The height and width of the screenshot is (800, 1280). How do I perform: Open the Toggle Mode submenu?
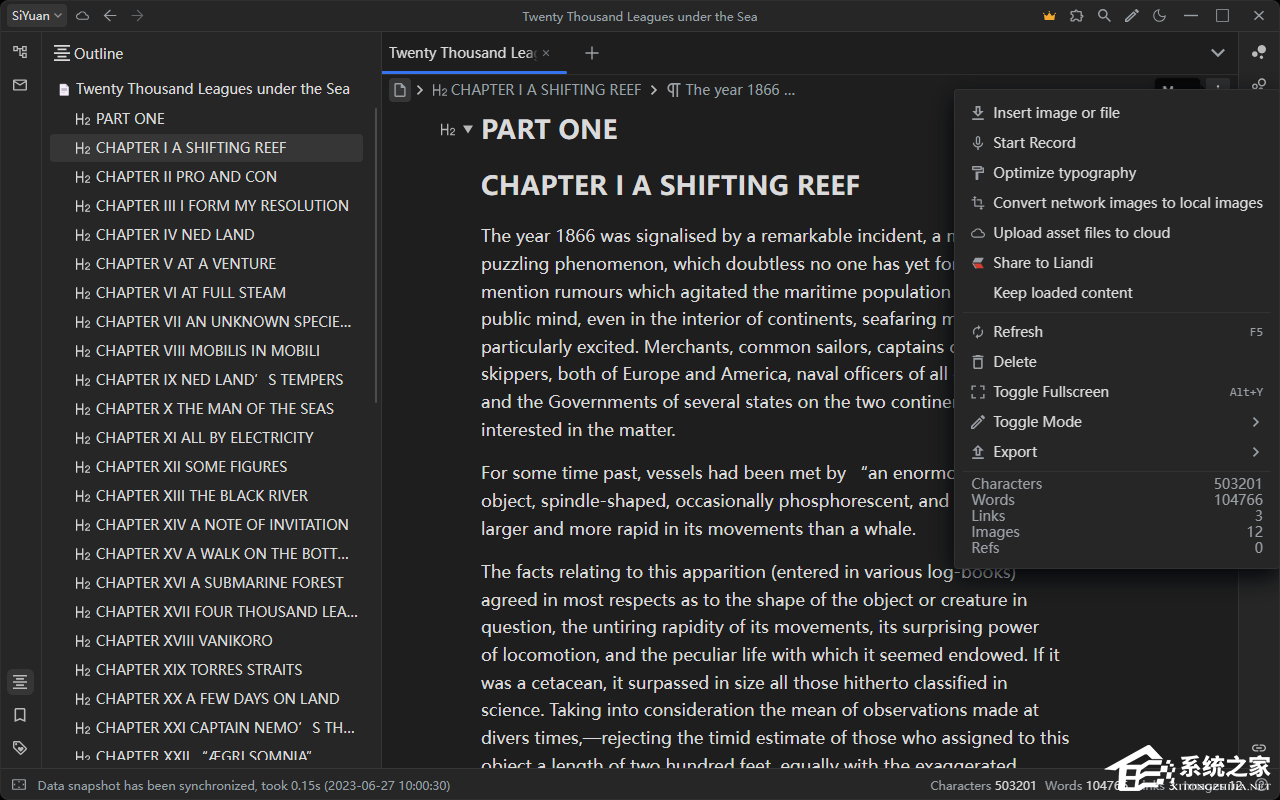tap(1117, 422)
